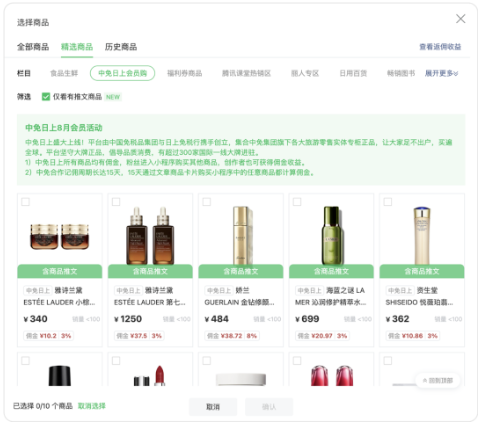The height and width of the screenshot is (427, 482).
Task: Click 含商品推文 banner on 海蓝之谜 product
Action: click(x=331, y=271)
